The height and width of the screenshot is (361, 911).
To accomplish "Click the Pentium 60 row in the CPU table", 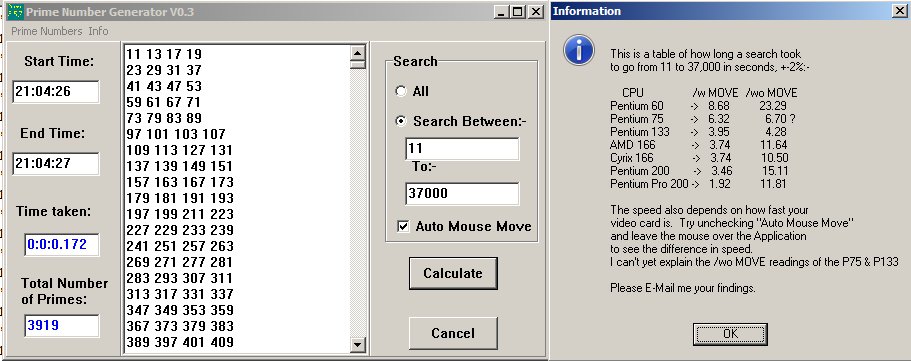I will point(699,106).
